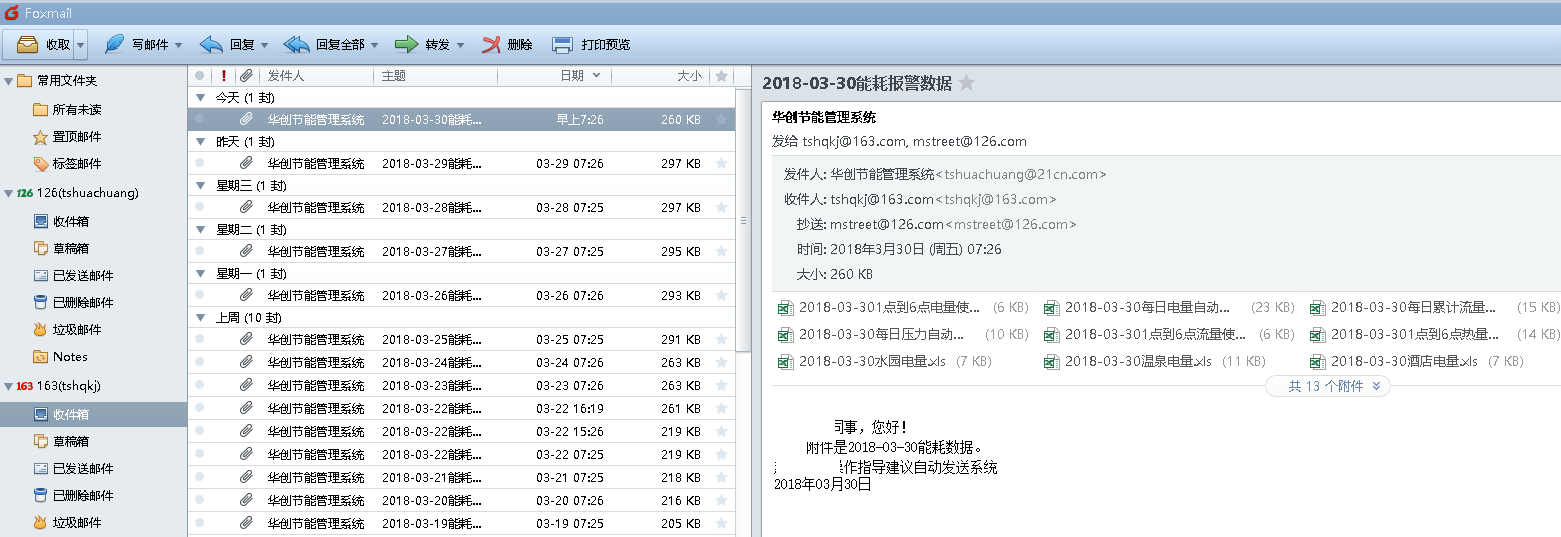Collapse the 今天 (1 封) group
The width and height of the screenshot is (1561, 537).
[x=199, y=98]
